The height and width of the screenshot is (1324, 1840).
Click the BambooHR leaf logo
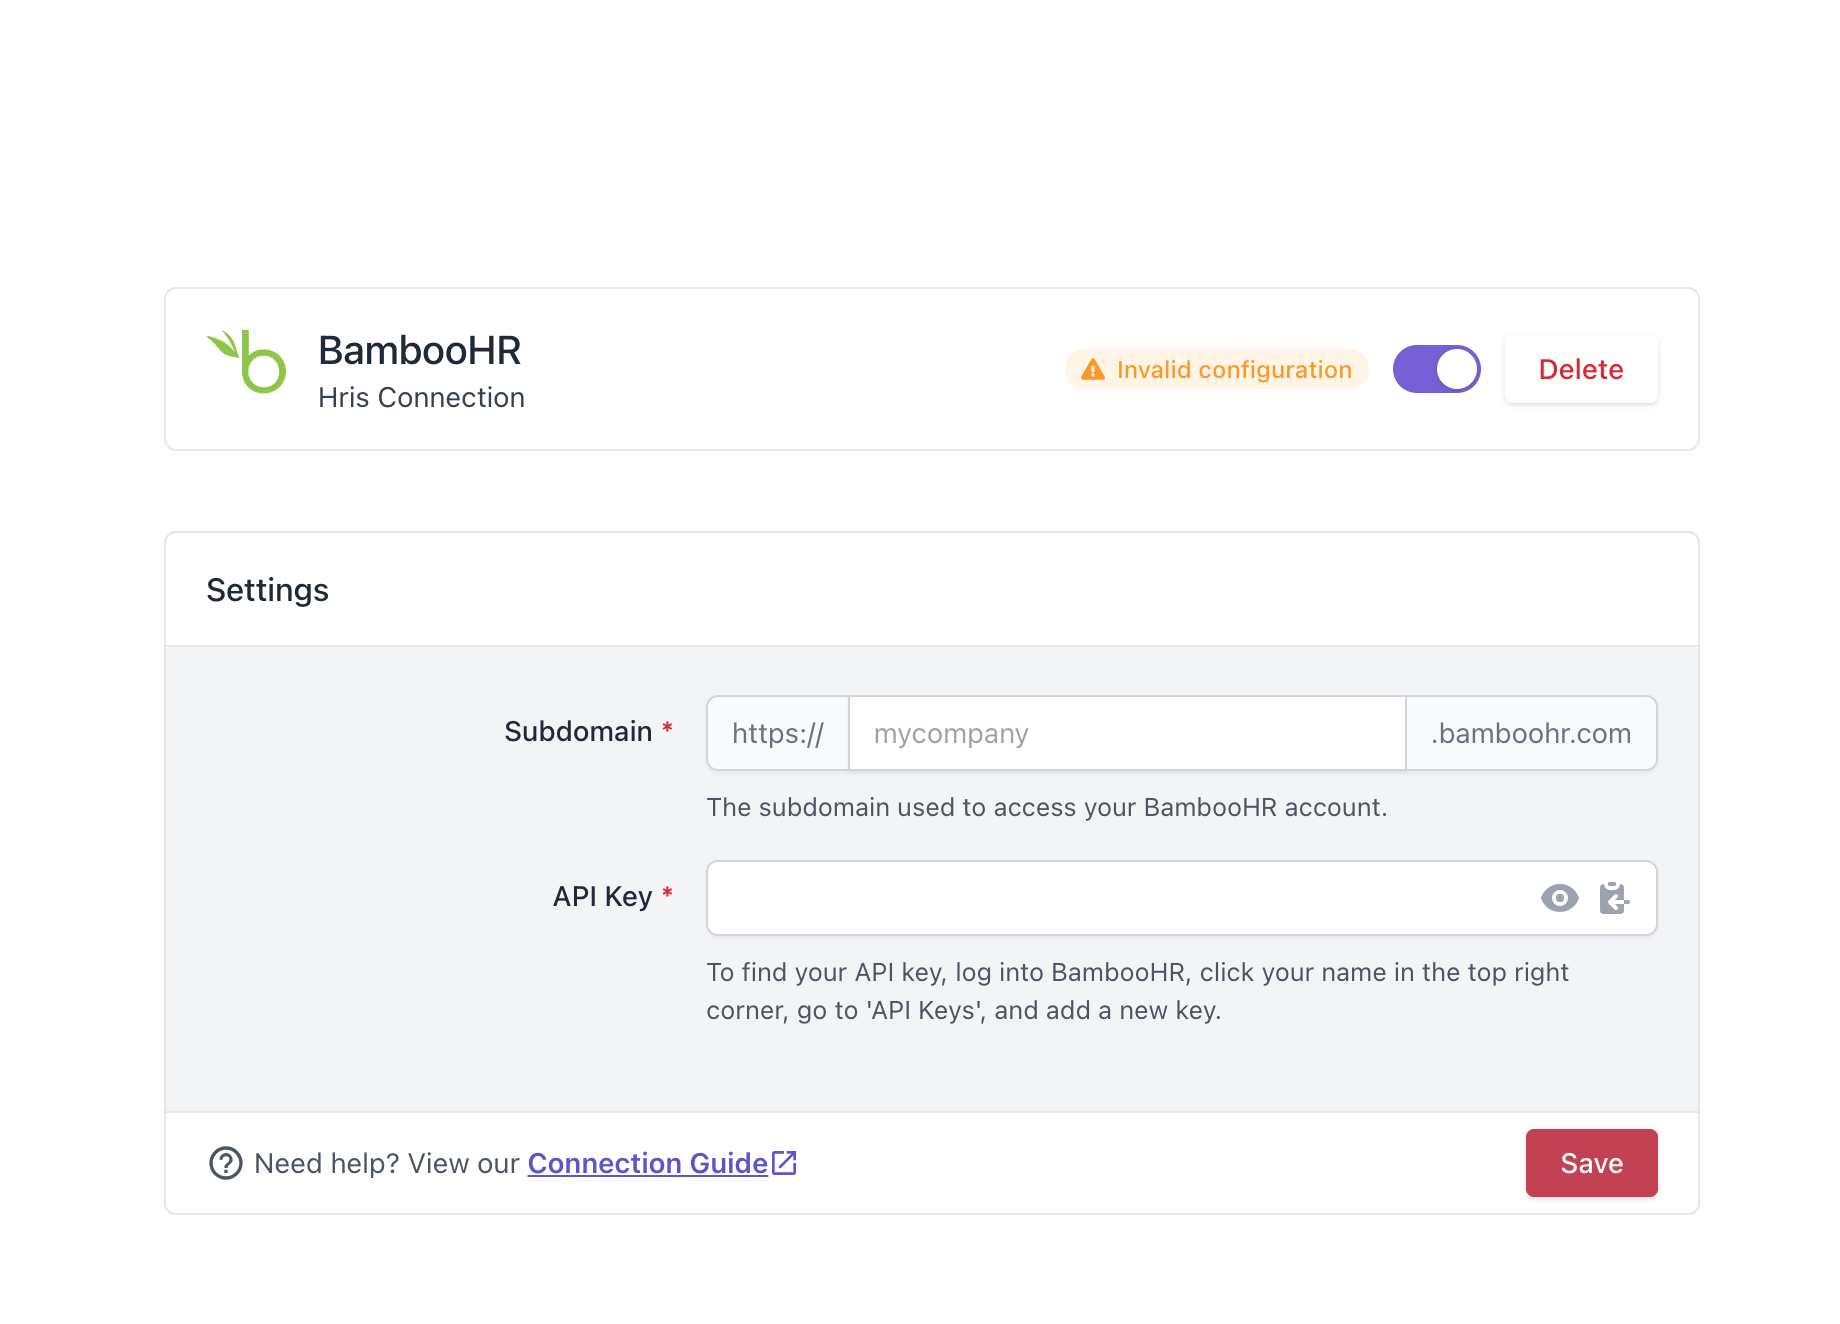pos(246,362)
